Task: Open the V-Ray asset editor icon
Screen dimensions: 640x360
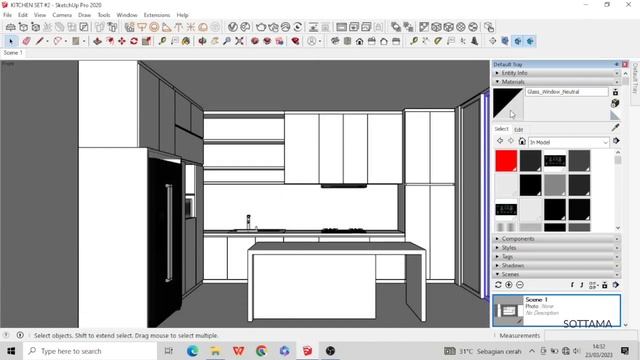Action: coord(233,27)
